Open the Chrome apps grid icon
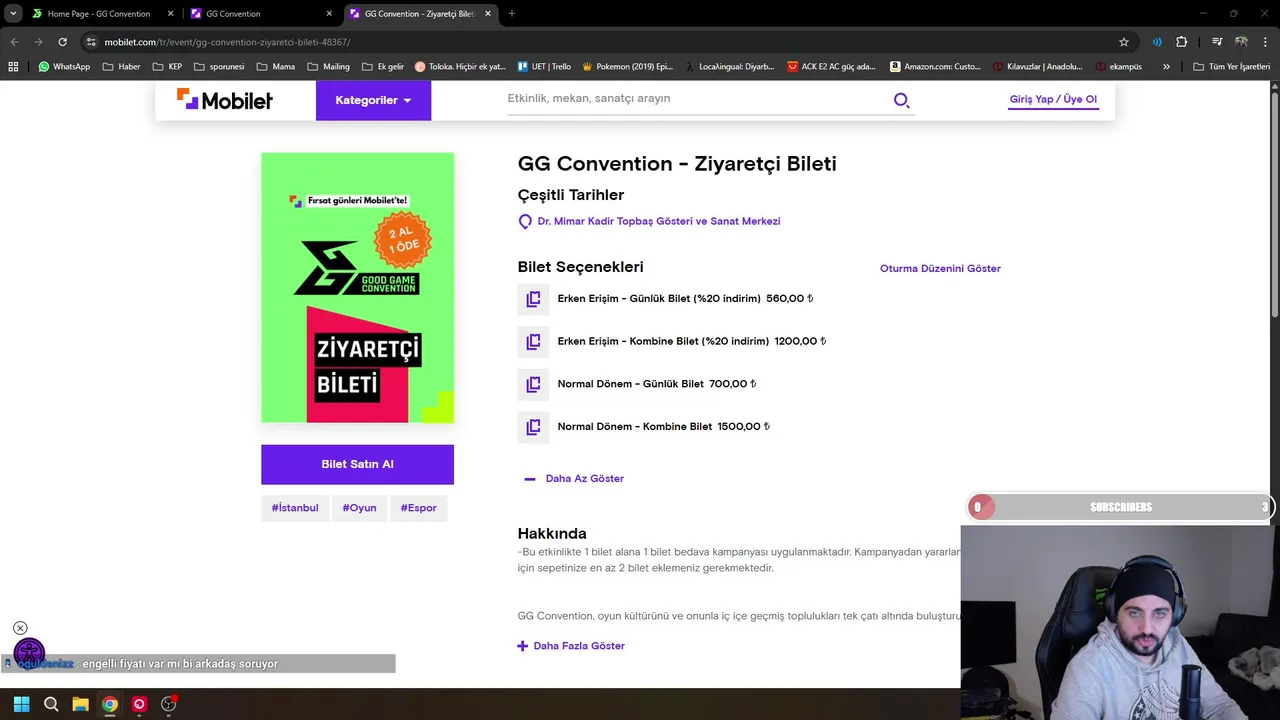Image resolution: width=1280 pixels, height=720 pixels. point(13,67)
